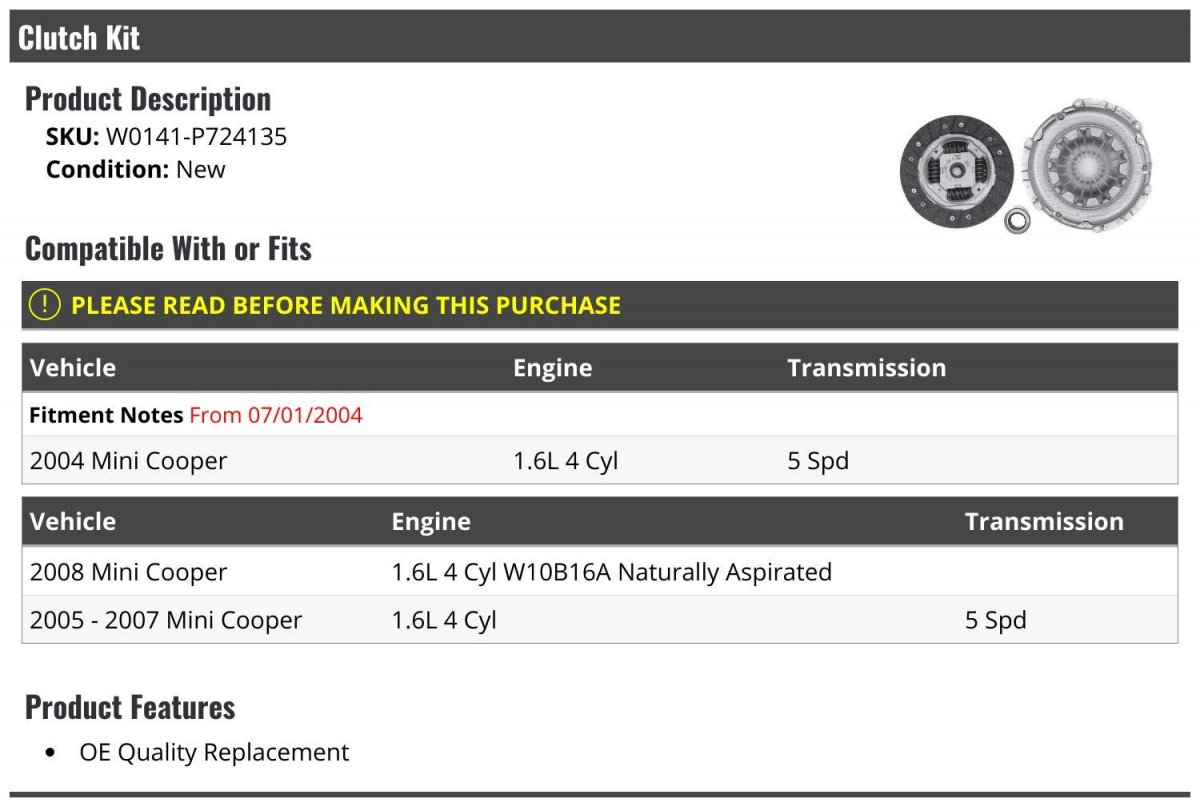Image resolution: width=1200 pixels, height=807 pixels.
Task: Select the 2008 Mini Cooper row
Action: point(600,572)
